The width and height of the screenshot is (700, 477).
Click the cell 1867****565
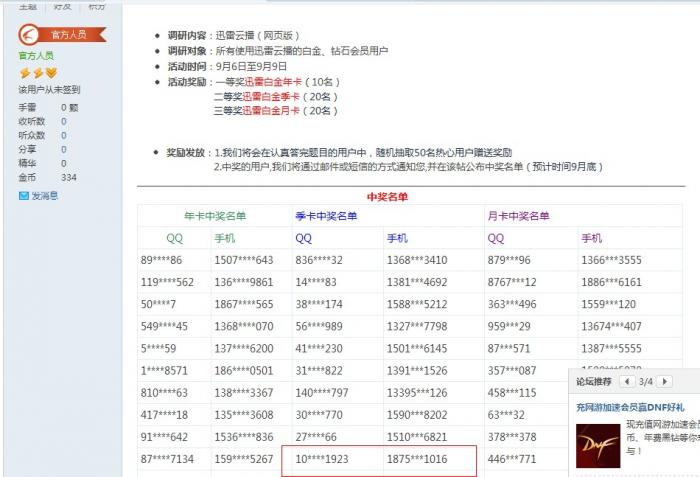tap(244, 304)
